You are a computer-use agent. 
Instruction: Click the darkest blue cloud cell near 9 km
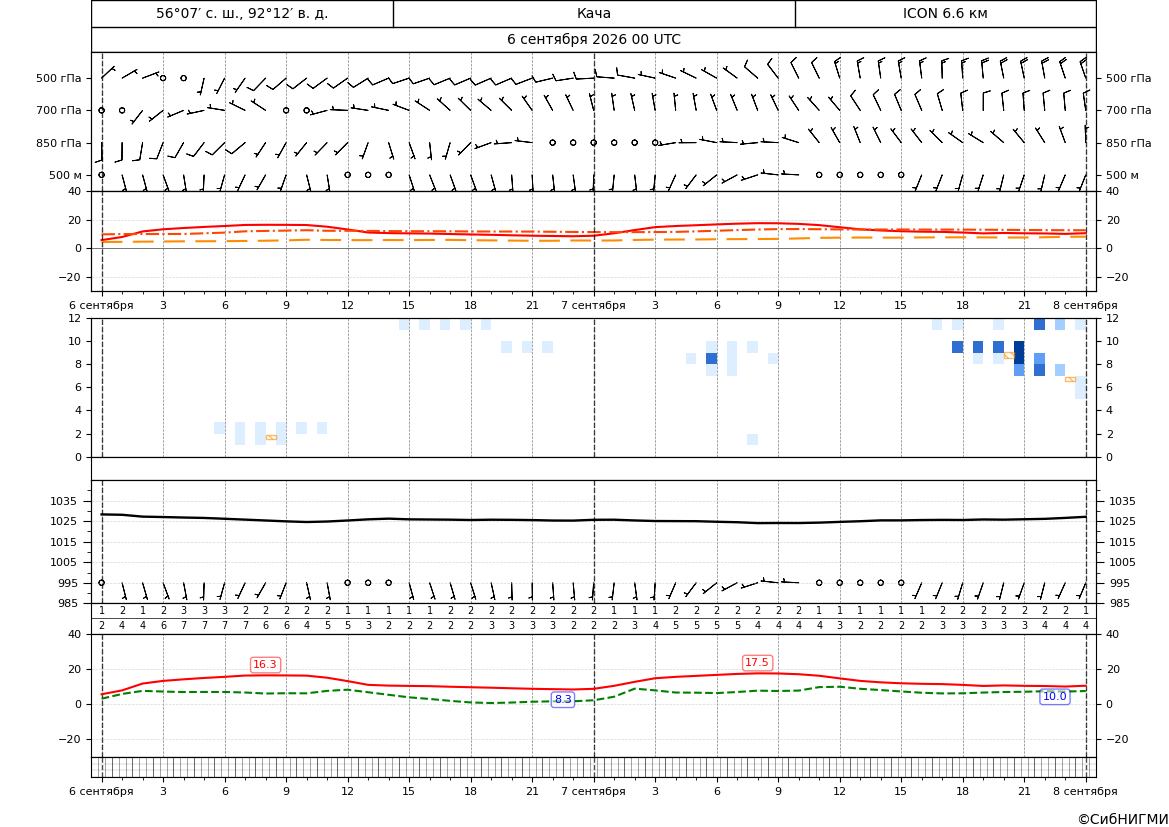coord(1019,352)
